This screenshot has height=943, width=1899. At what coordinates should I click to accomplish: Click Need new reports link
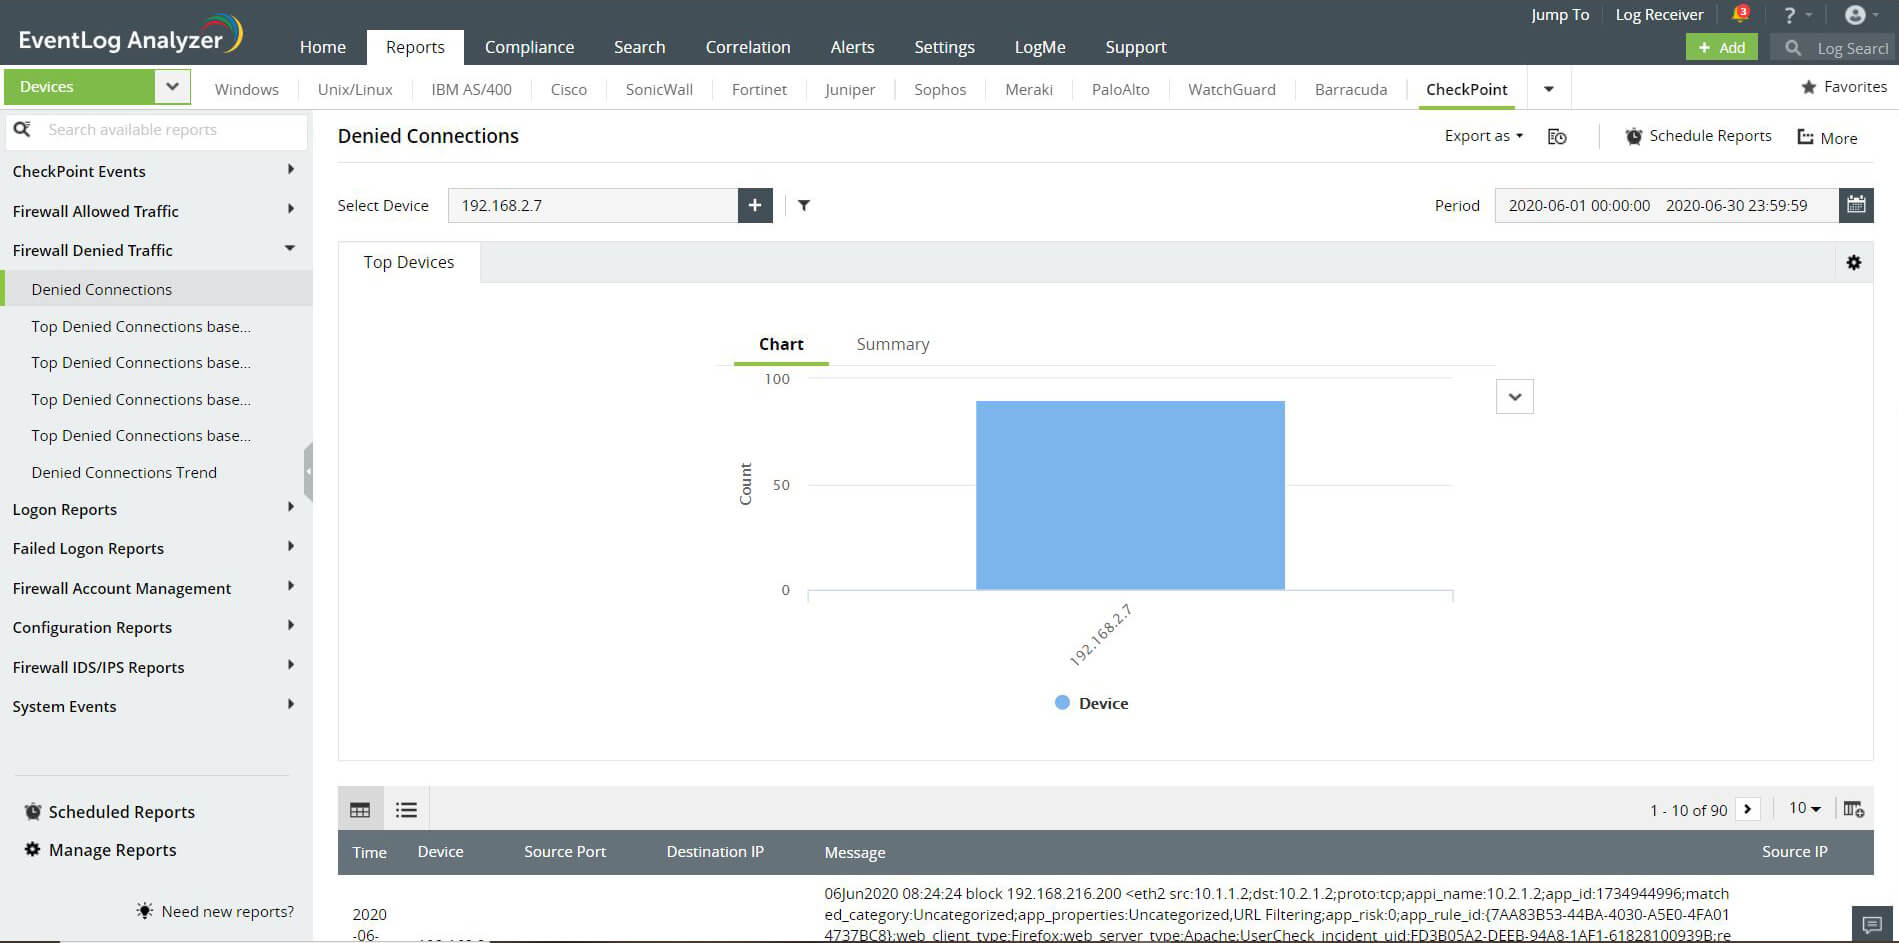point(215,911)
